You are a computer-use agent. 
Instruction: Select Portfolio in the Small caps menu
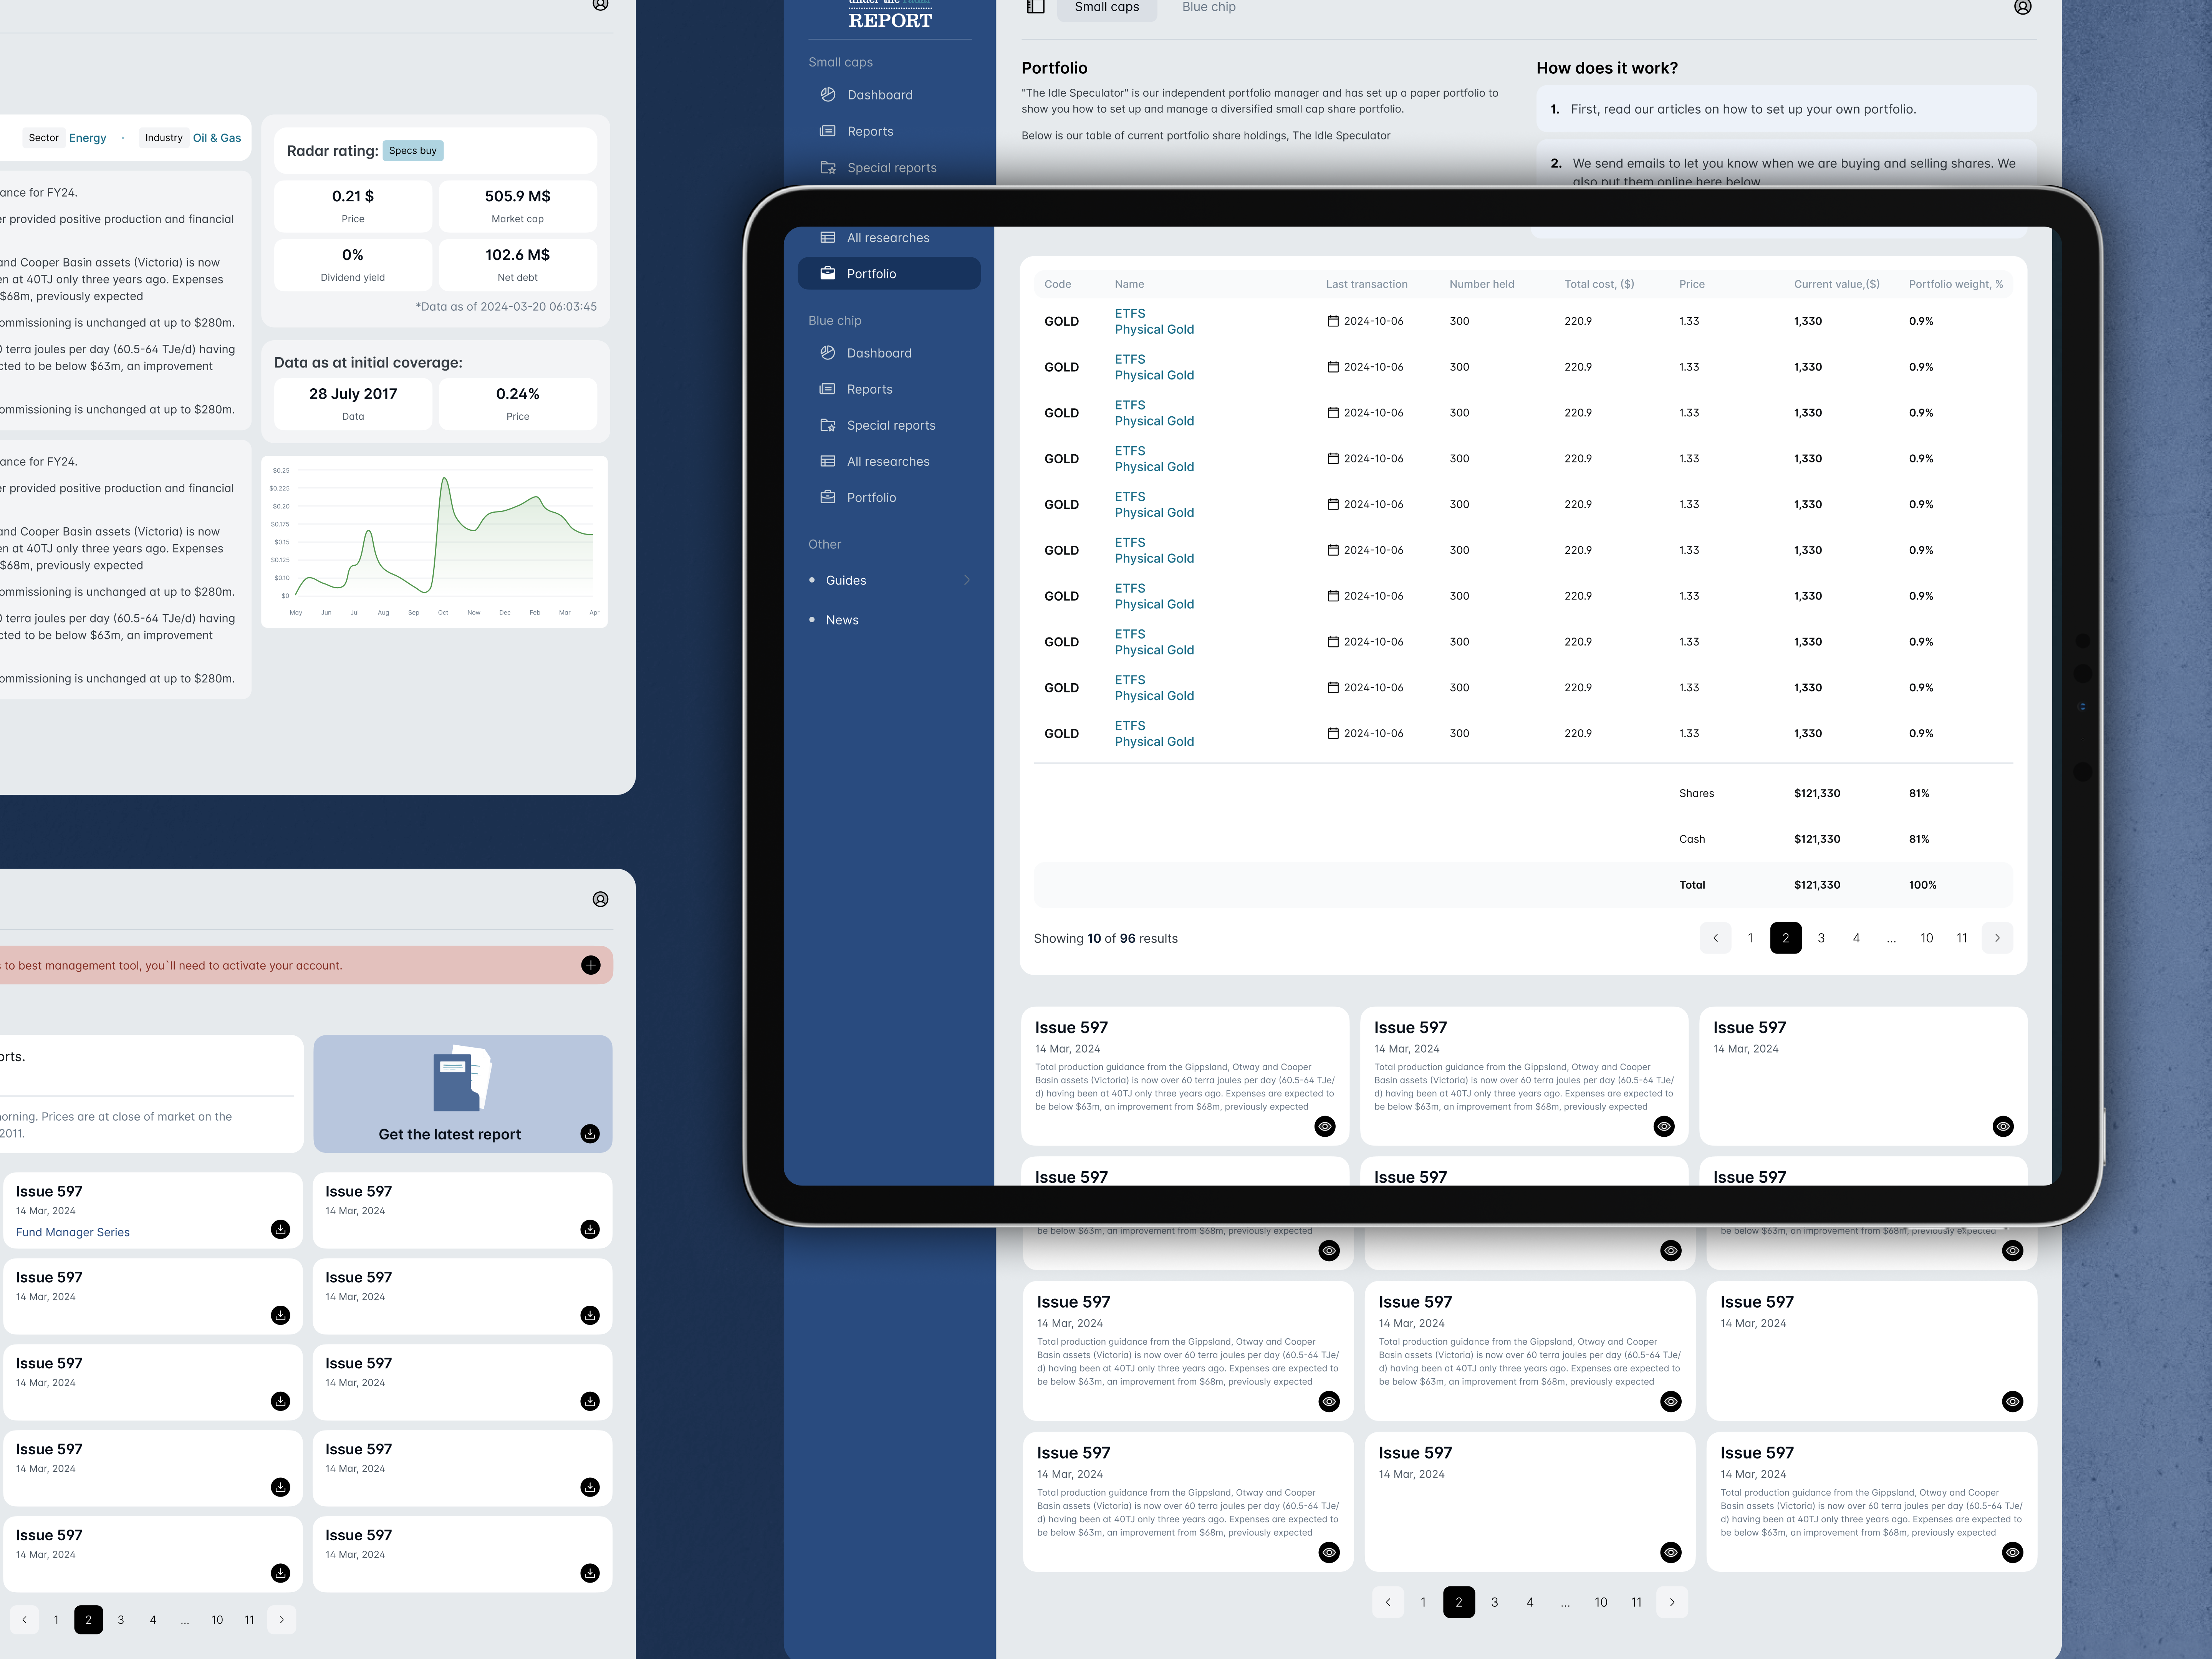pos(871,273)
